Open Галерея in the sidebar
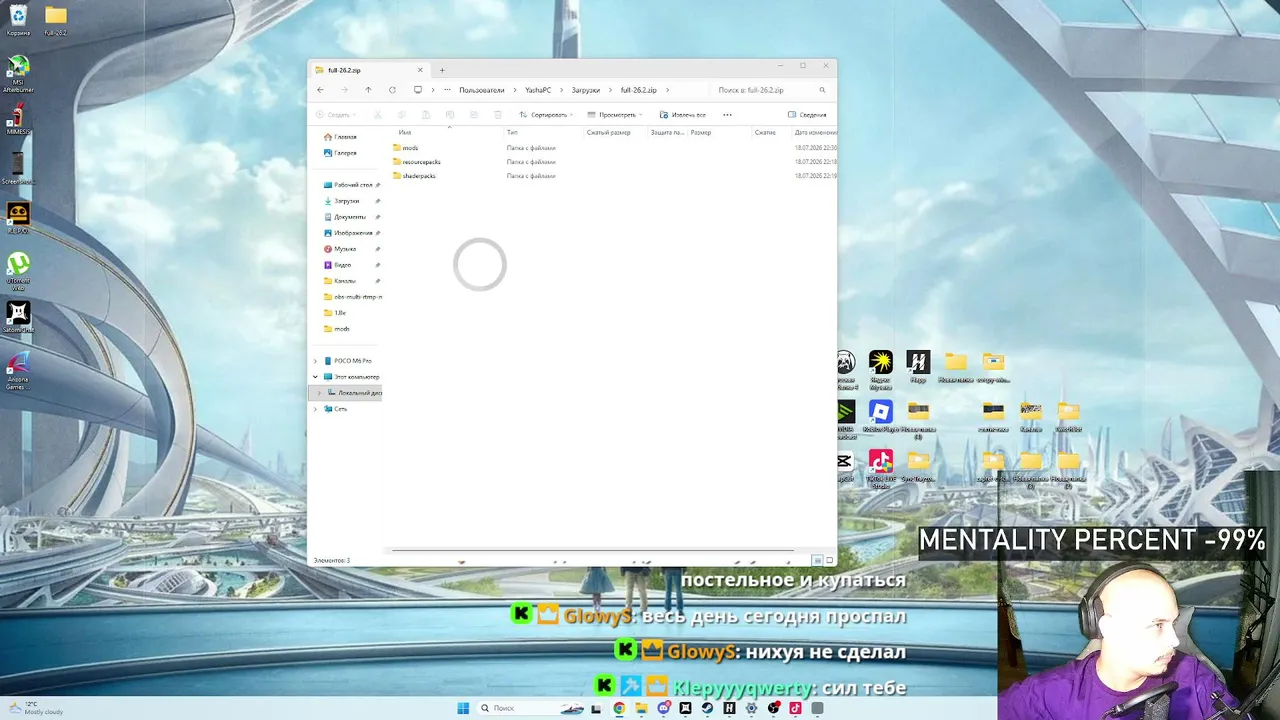Viewport: 1280px width, 720px height. click(x=340, y=153)
